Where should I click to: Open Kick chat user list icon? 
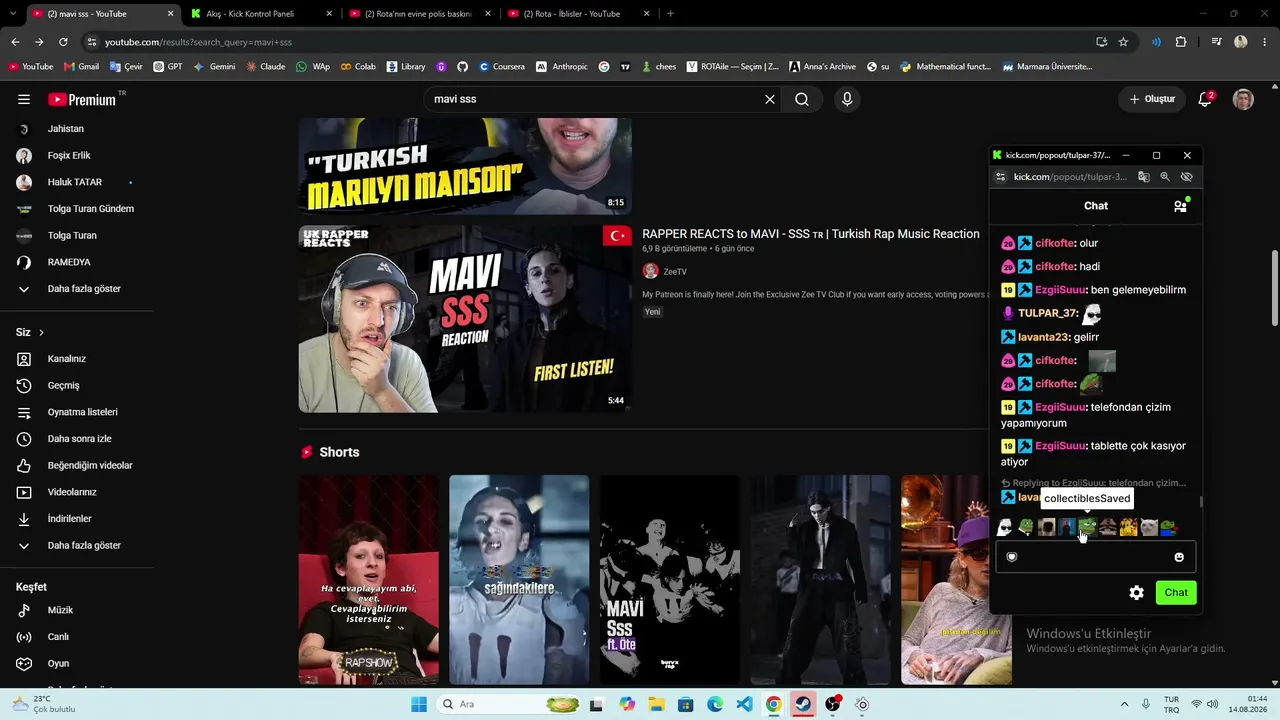[1180, 206]
